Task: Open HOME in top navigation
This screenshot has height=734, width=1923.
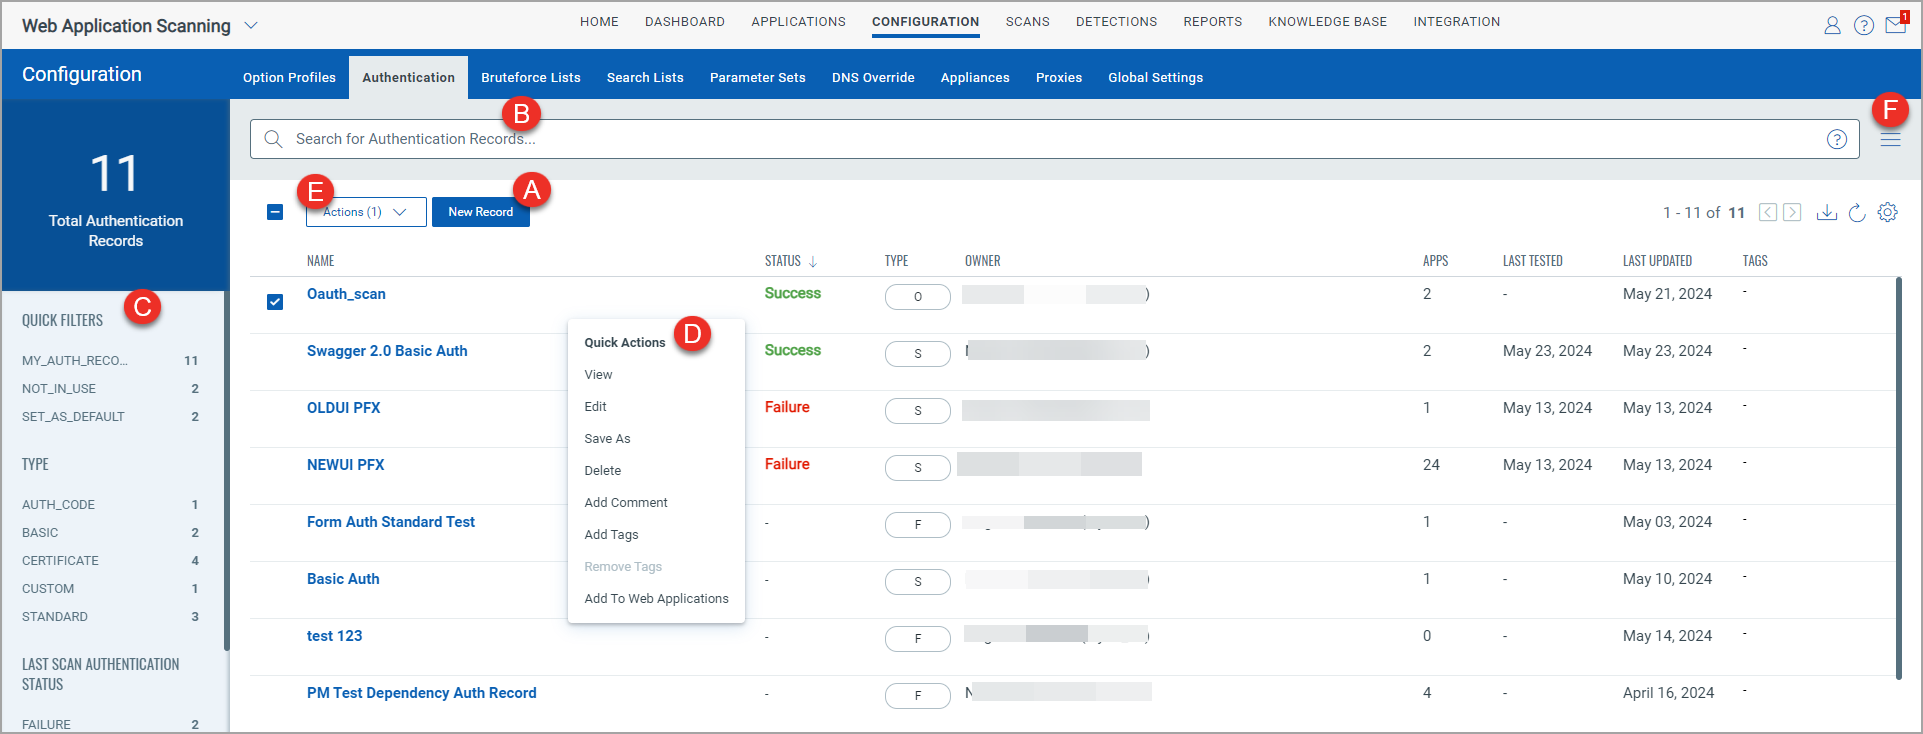Action: click(x=599, y=22)
